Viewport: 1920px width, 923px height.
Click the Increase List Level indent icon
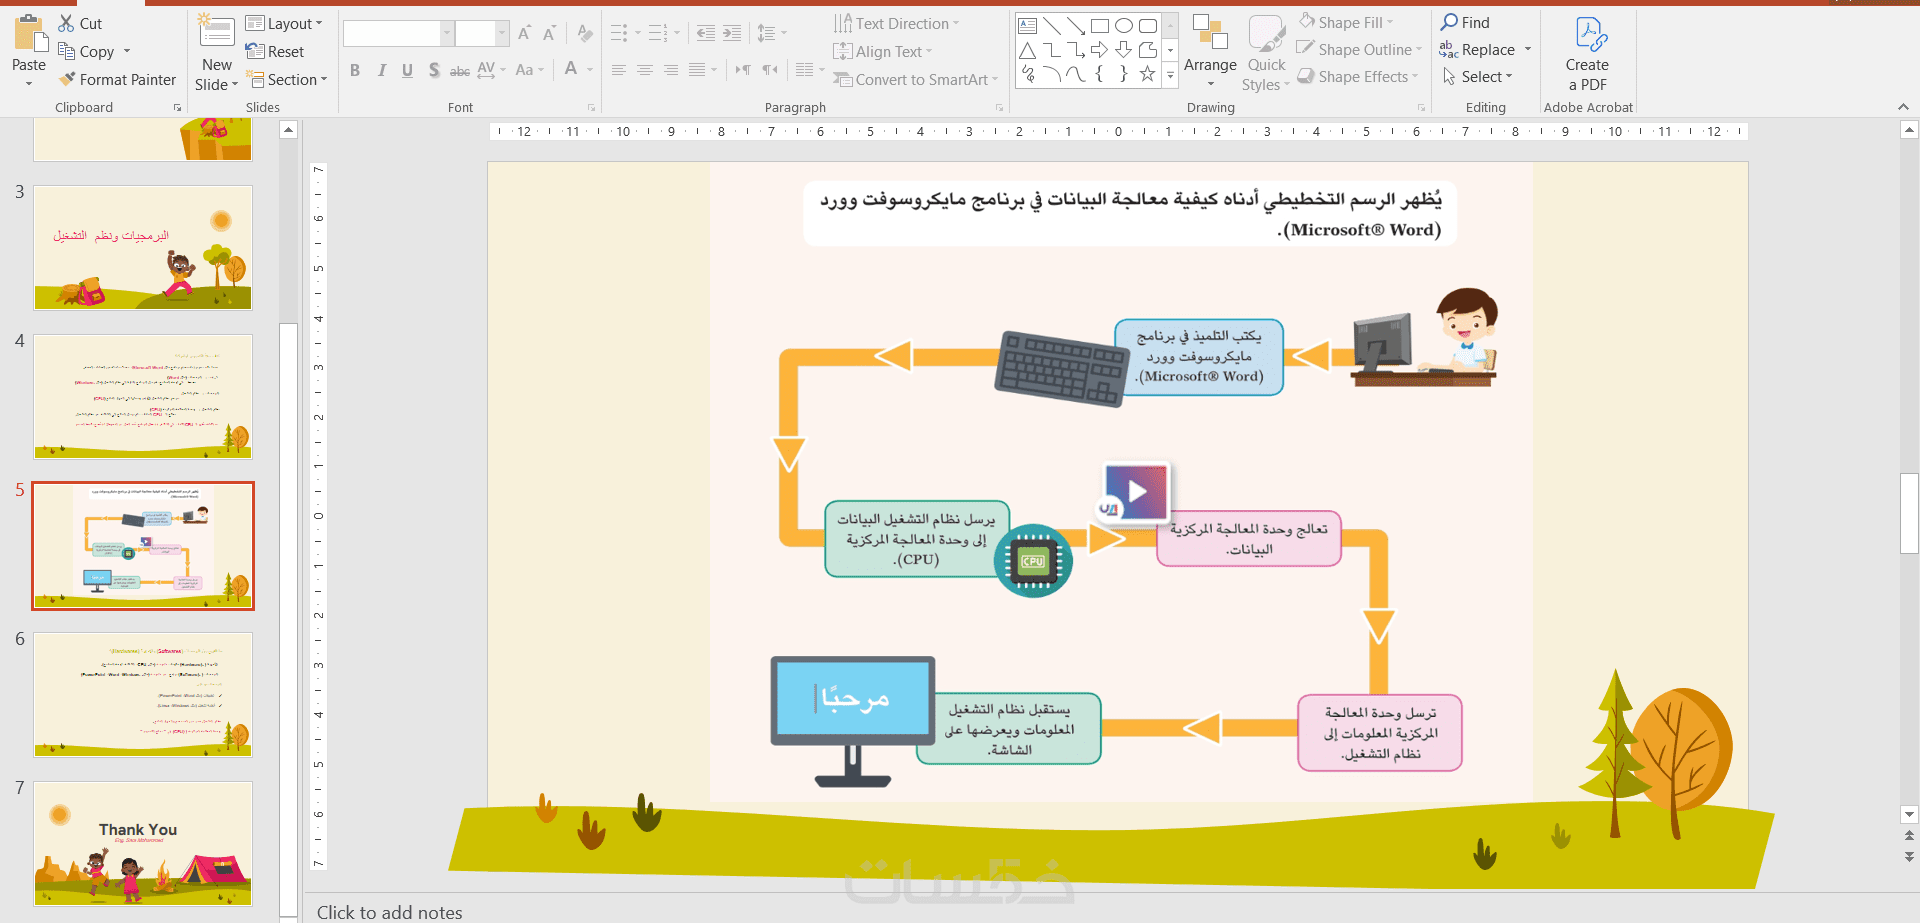pyautogui.click(x=732, y=34)
